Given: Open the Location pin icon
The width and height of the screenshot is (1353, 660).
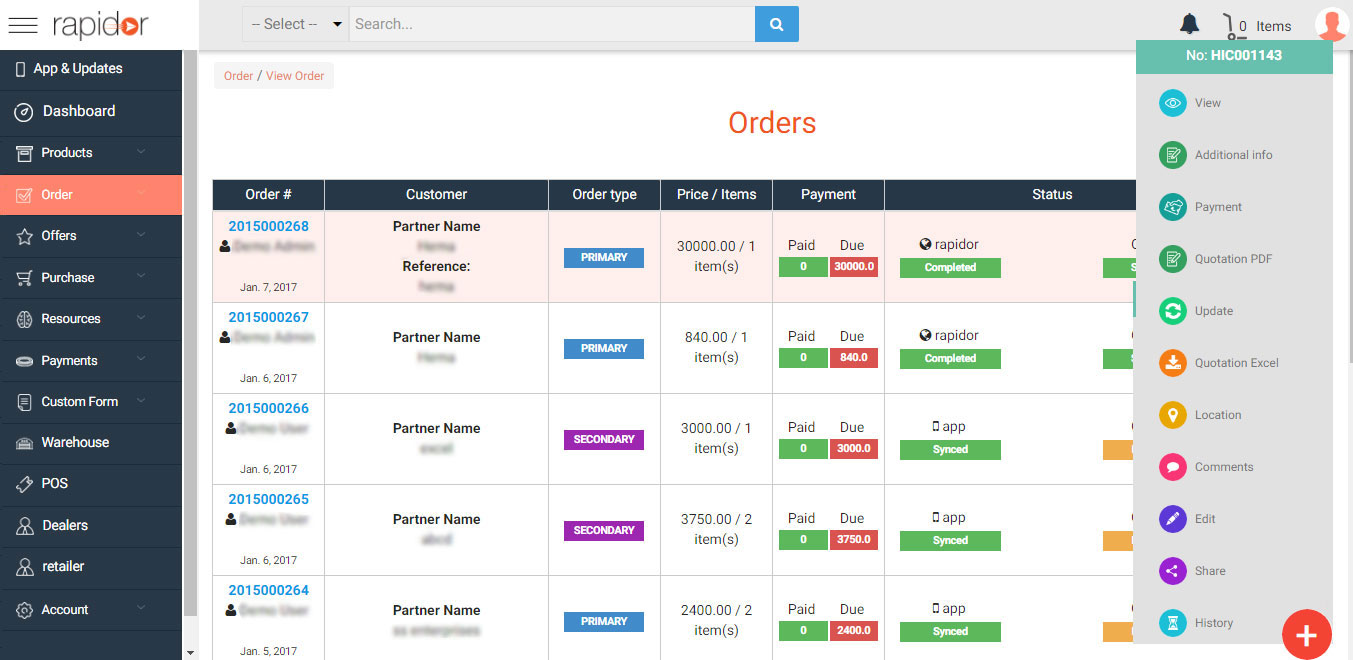Looking at the screenshot, I should pos(1172,415).
